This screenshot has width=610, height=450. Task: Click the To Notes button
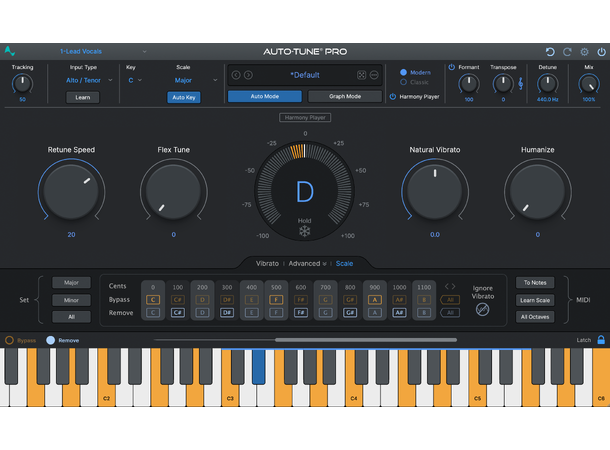pyautogui.click(x=535, y=282)
